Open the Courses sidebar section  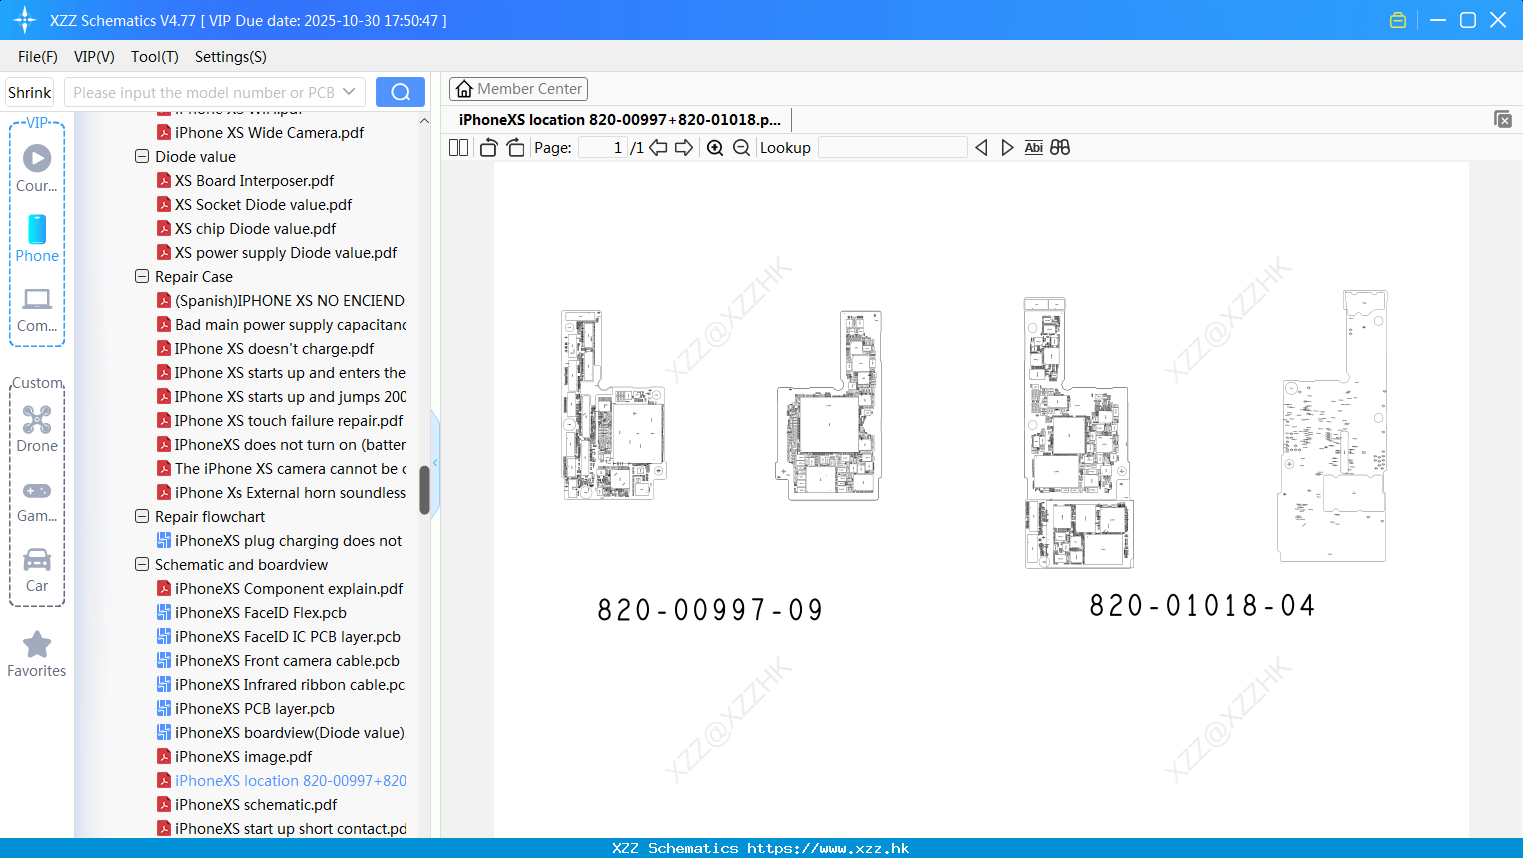[x=37, y=168]
